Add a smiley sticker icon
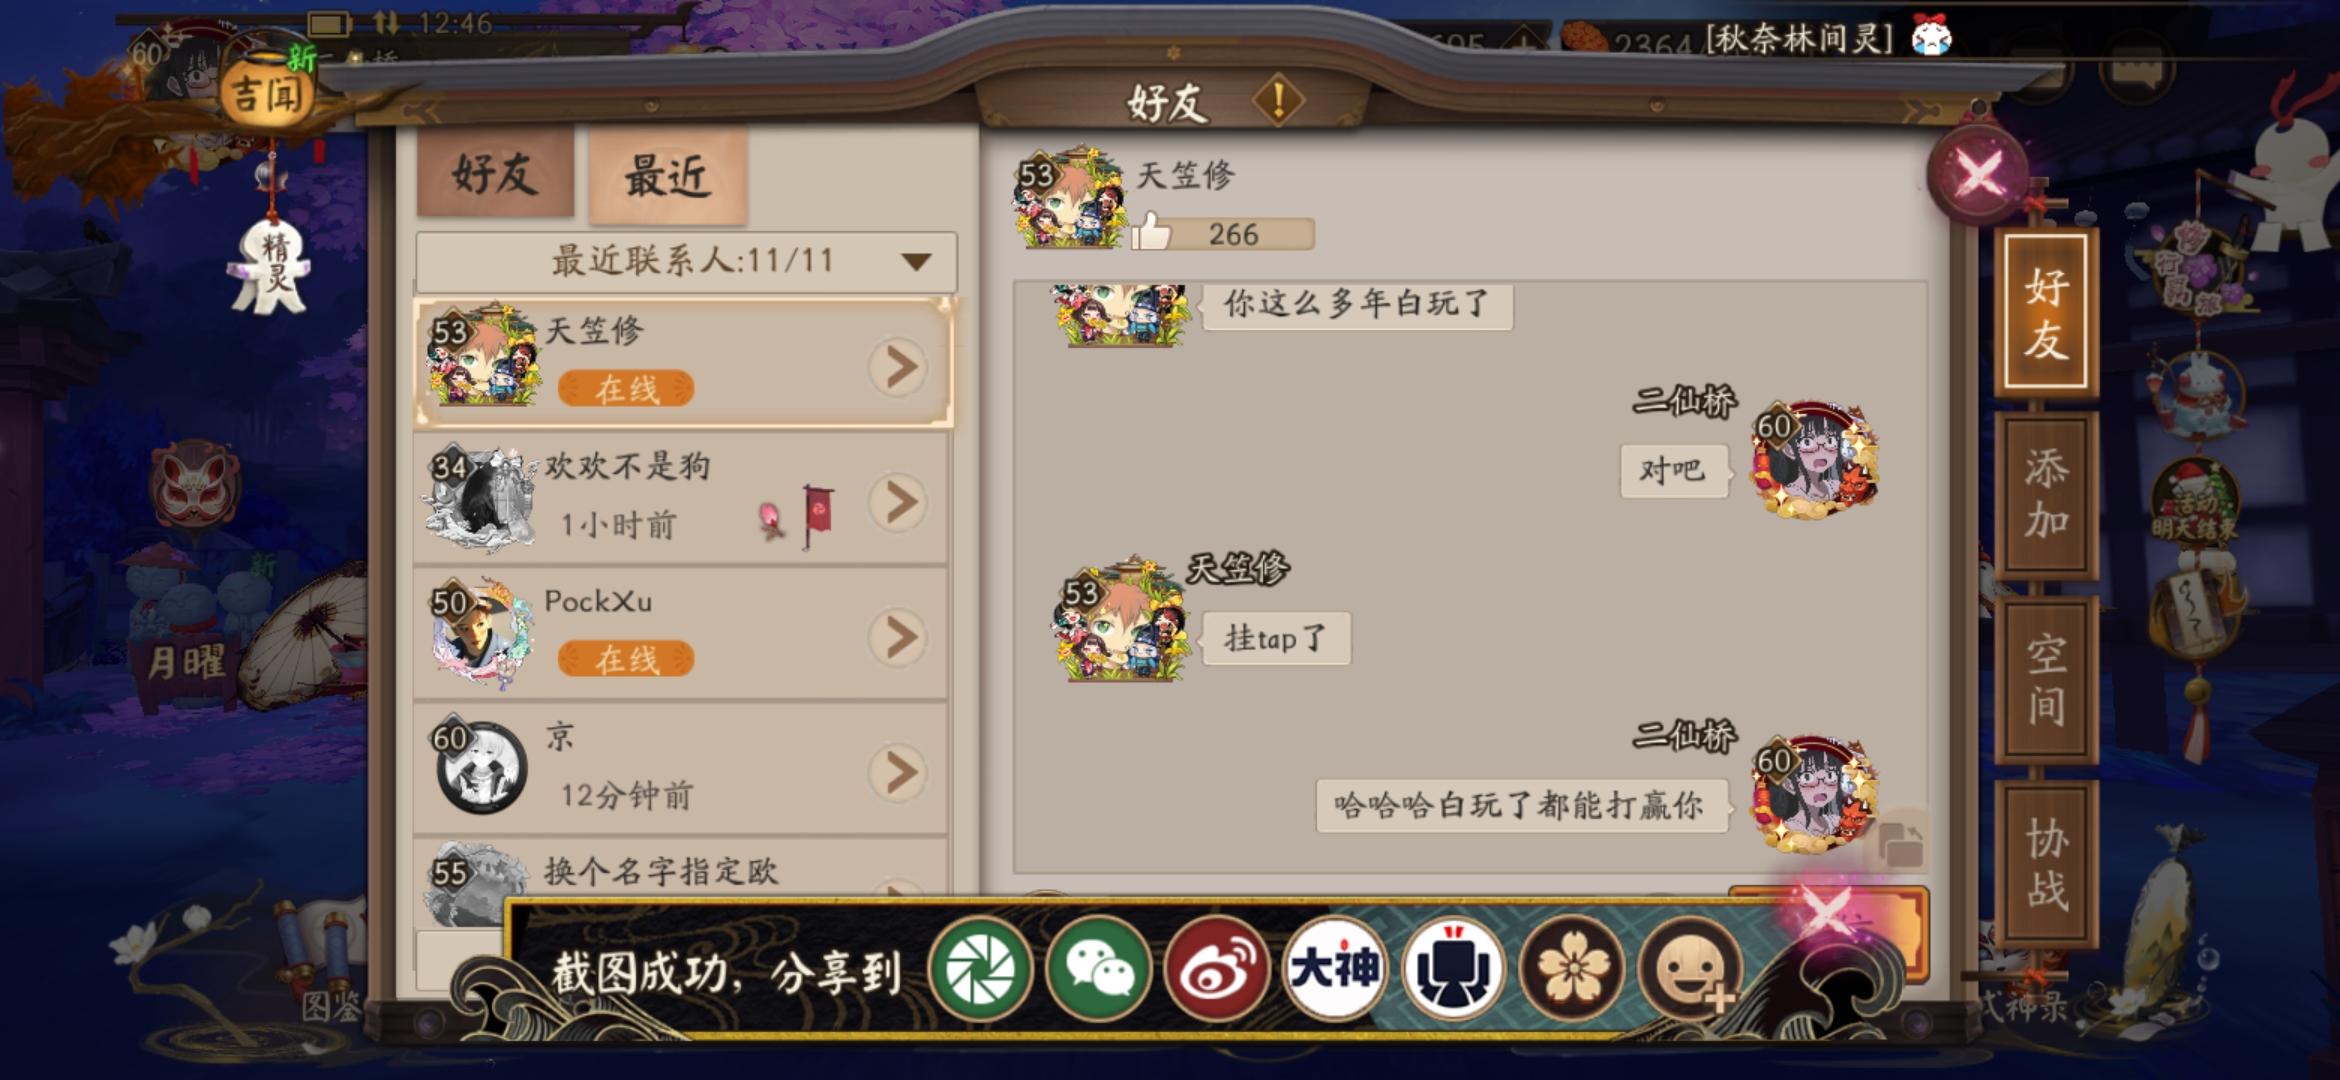Screen dimensions: 2340x1080 (1690, 968)
